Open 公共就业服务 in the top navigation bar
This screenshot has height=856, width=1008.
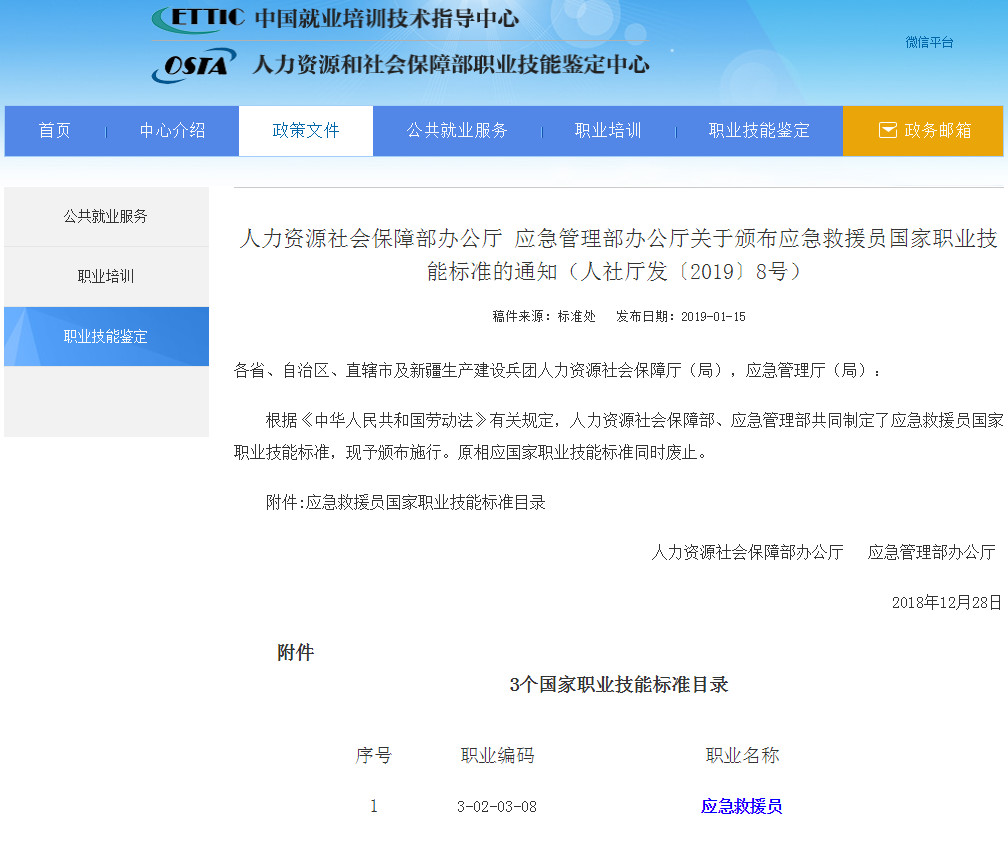pos(457,131)
